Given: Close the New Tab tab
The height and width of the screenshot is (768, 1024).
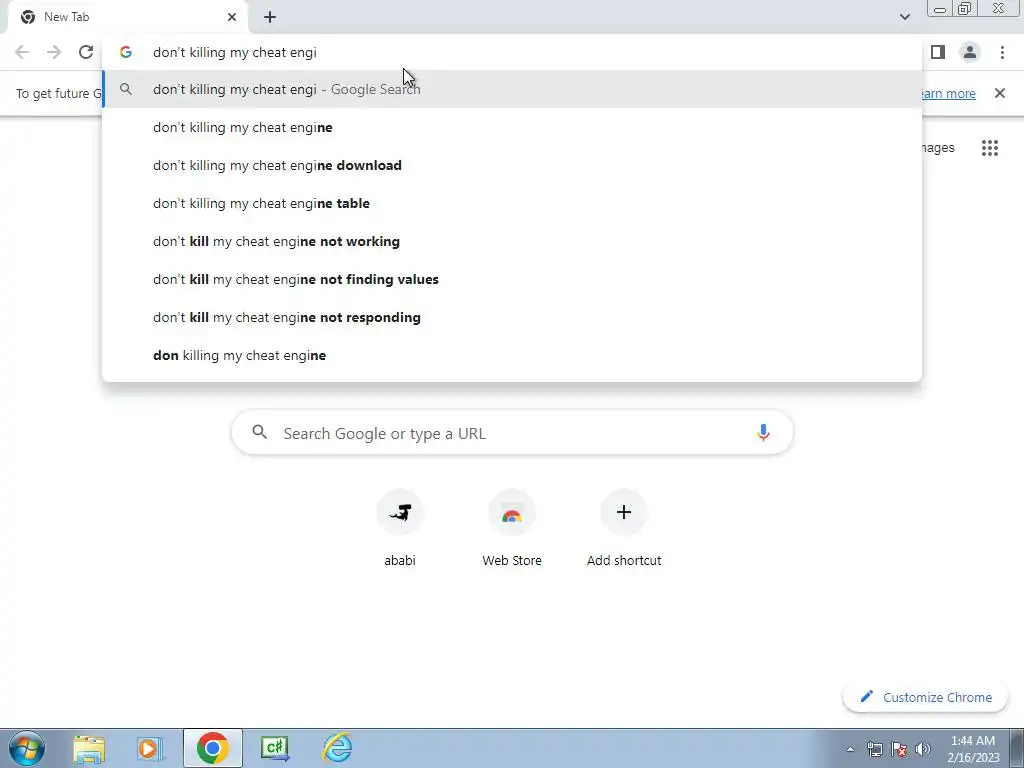Looking at the screenshot, I should click(232, 17).
